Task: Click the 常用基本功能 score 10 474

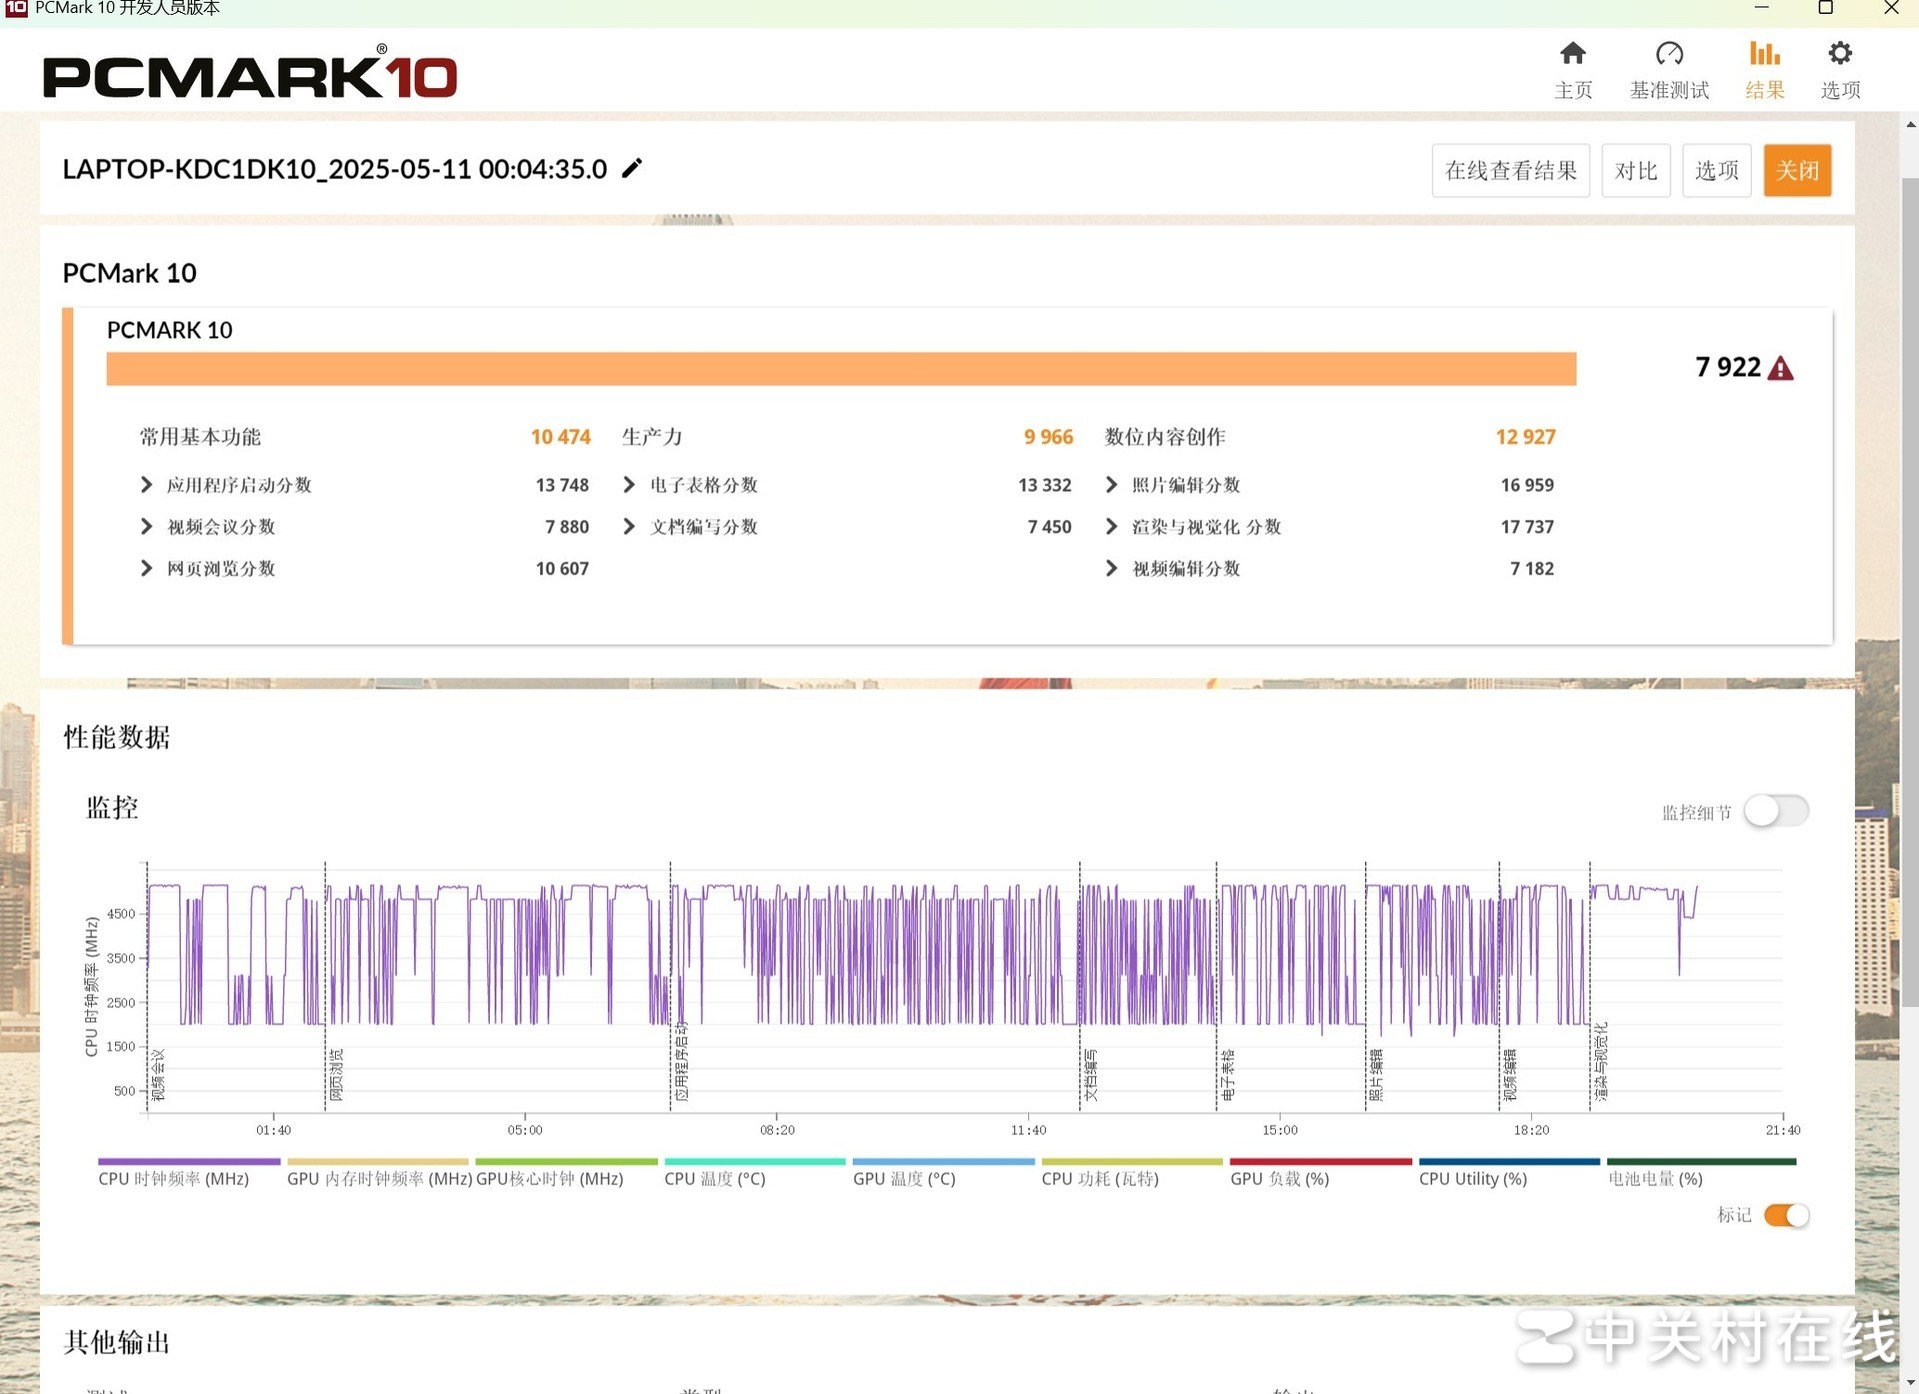Action: [560, 437]
